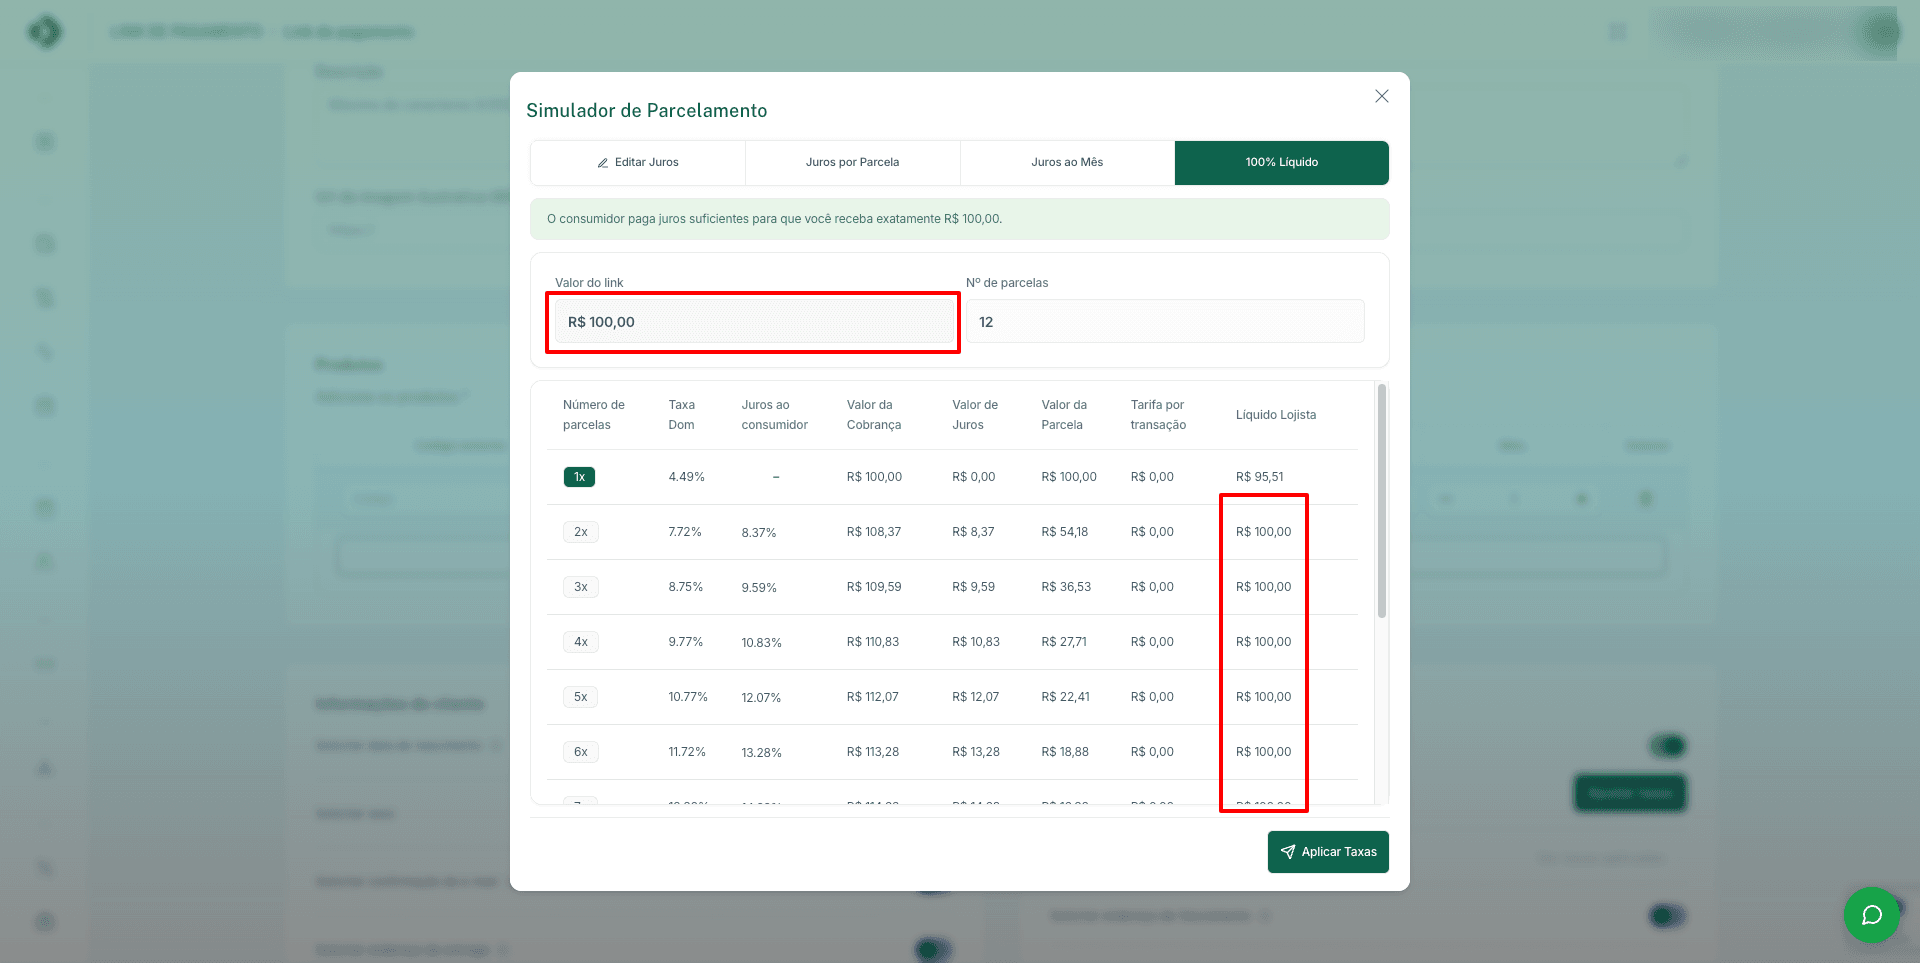Click the installment table vertical scrollbar
Screen dimensions: 1920x963
(1382, 502)
